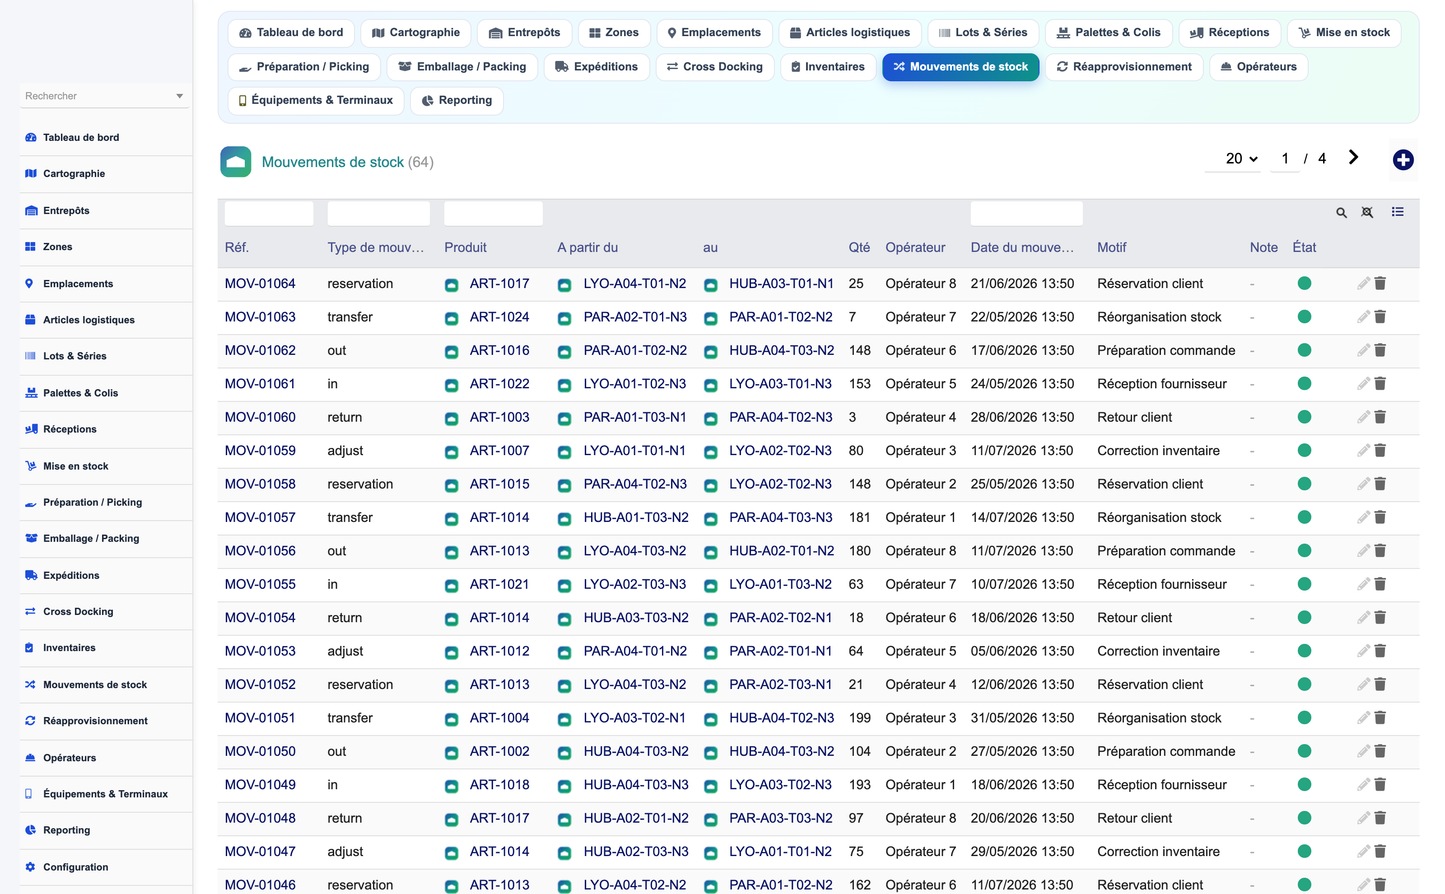
Task: Open Palettes & Colis in sidebar
Action: (80, 393)
